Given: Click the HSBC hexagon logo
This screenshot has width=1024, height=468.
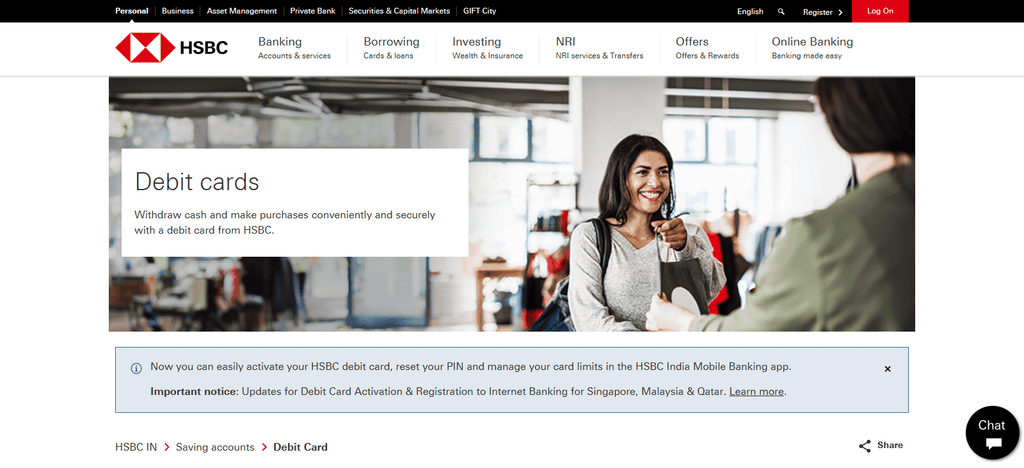Looking at the screenshot, I should (x=145, y=48).
